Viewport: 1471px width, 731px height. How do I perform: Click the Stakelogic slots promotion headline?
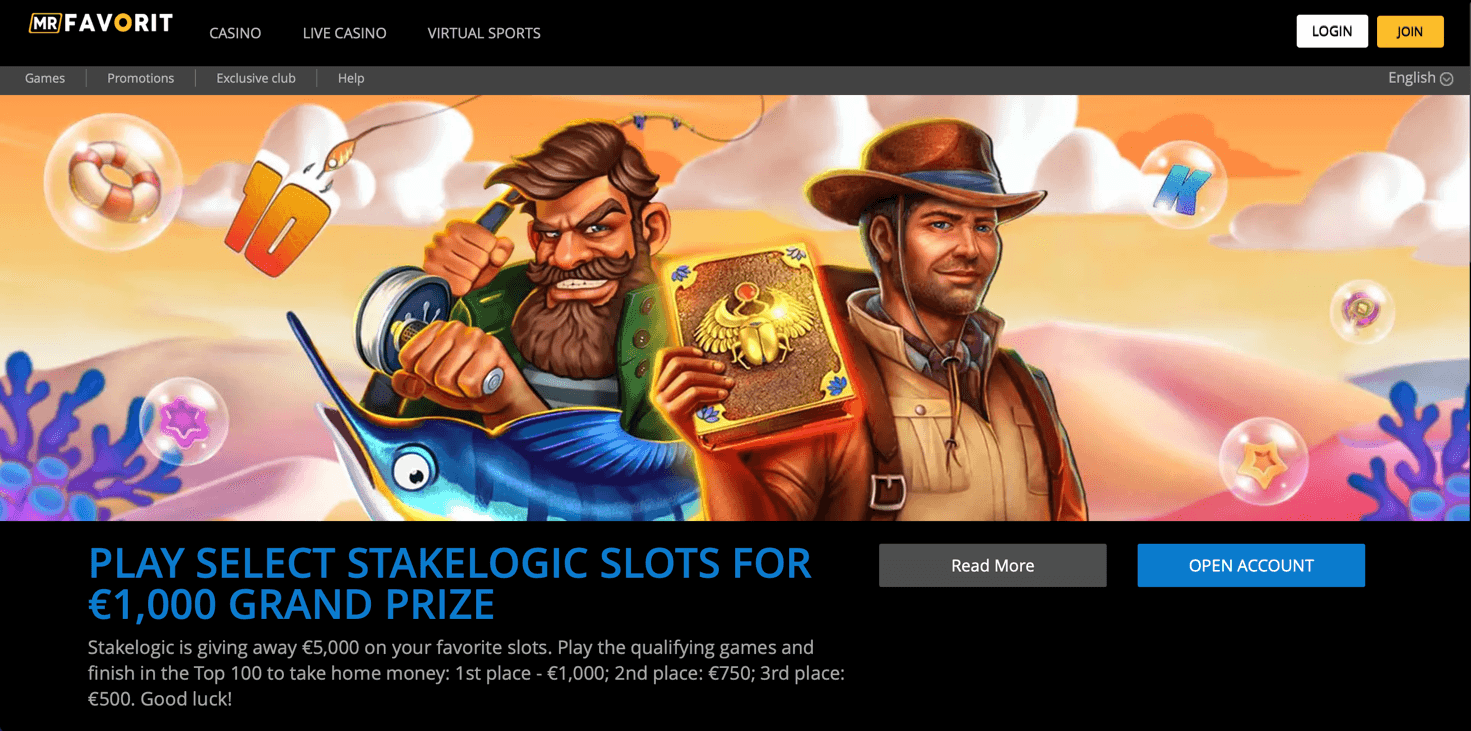(x=450, y=584)
